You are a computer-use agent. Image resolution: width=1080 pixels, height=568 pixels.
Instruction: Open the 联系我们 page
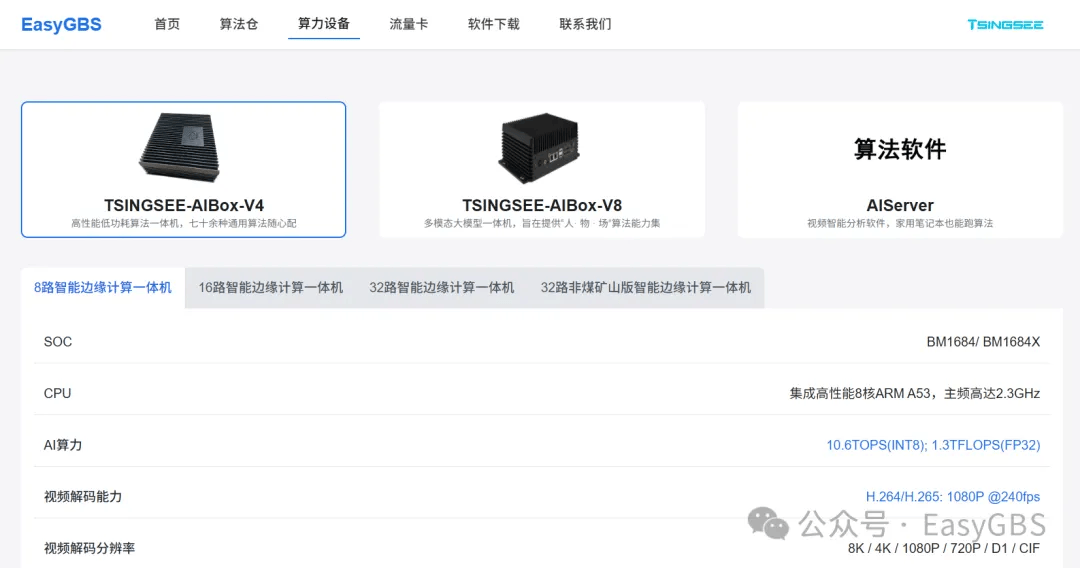pos(585,24)
